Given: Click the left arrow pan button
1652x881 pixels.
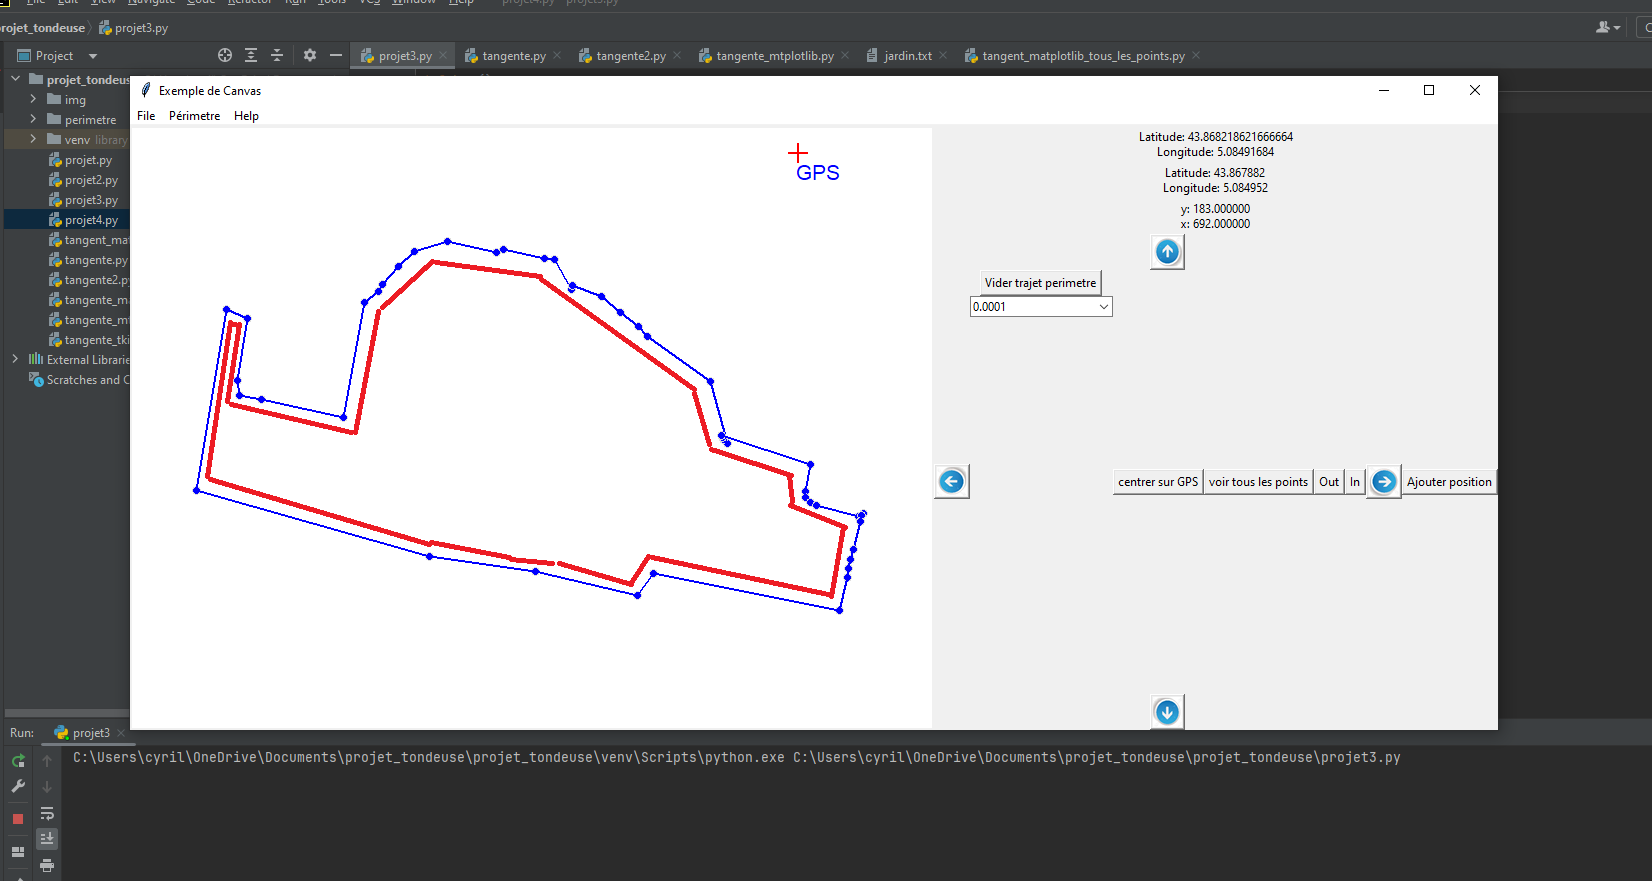Looking at the screenshot, I should point(952,482).
